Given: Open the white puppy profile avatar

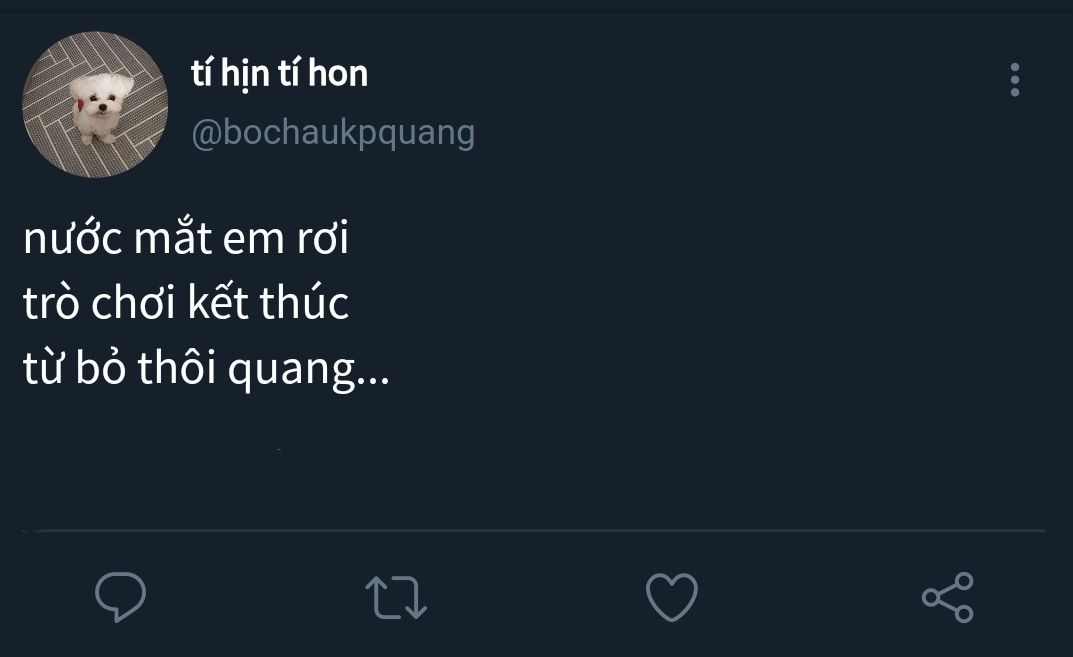Looking at the screenshot, I should click(x=95, y=104).
